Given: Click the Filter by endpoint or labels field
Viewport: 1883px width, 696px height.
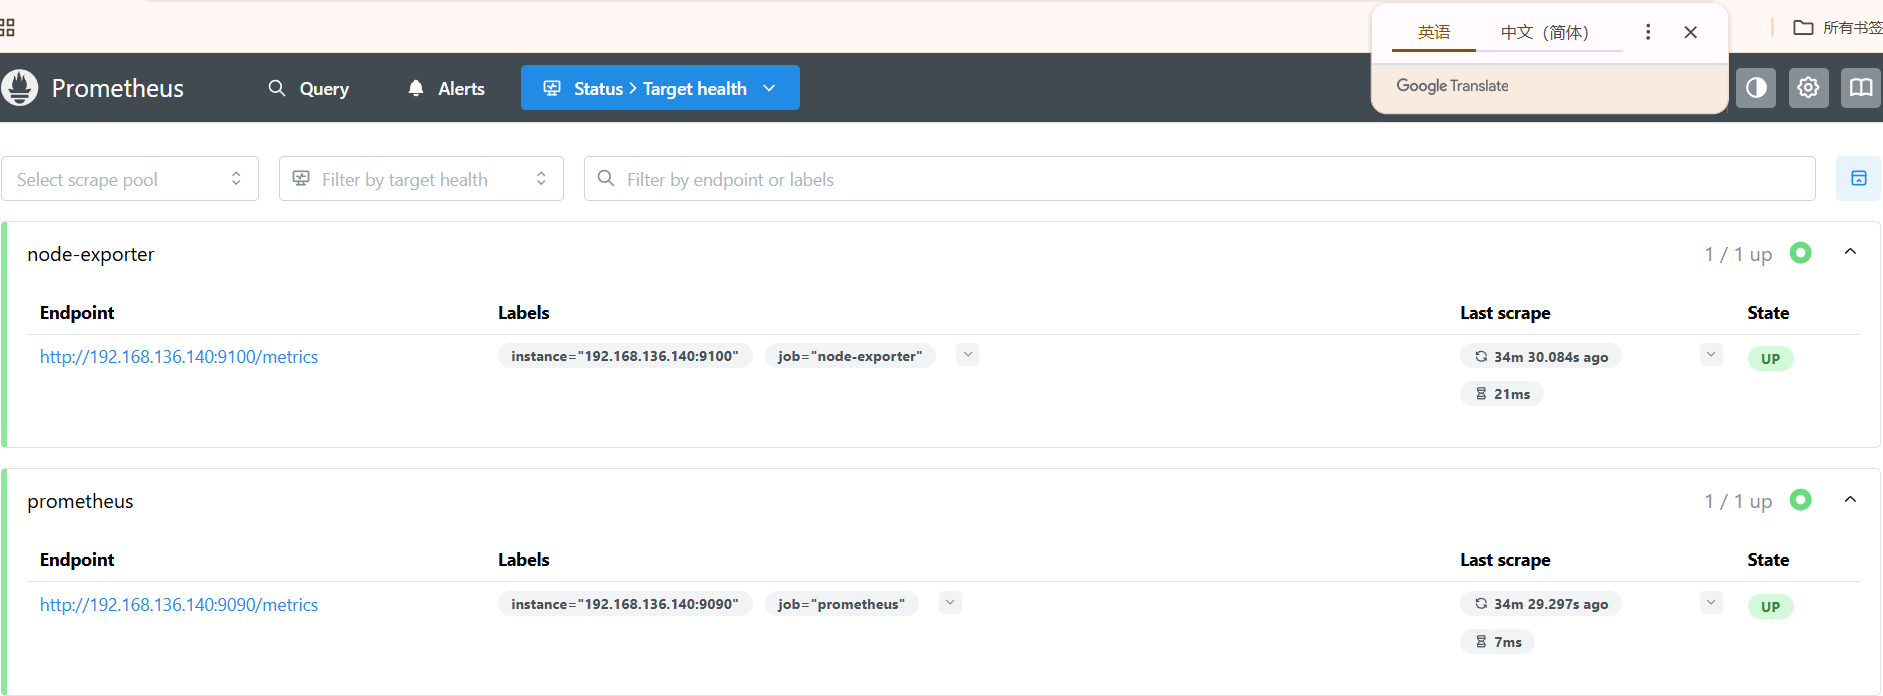Looking at the screenshot, I should coord(1200,179).
